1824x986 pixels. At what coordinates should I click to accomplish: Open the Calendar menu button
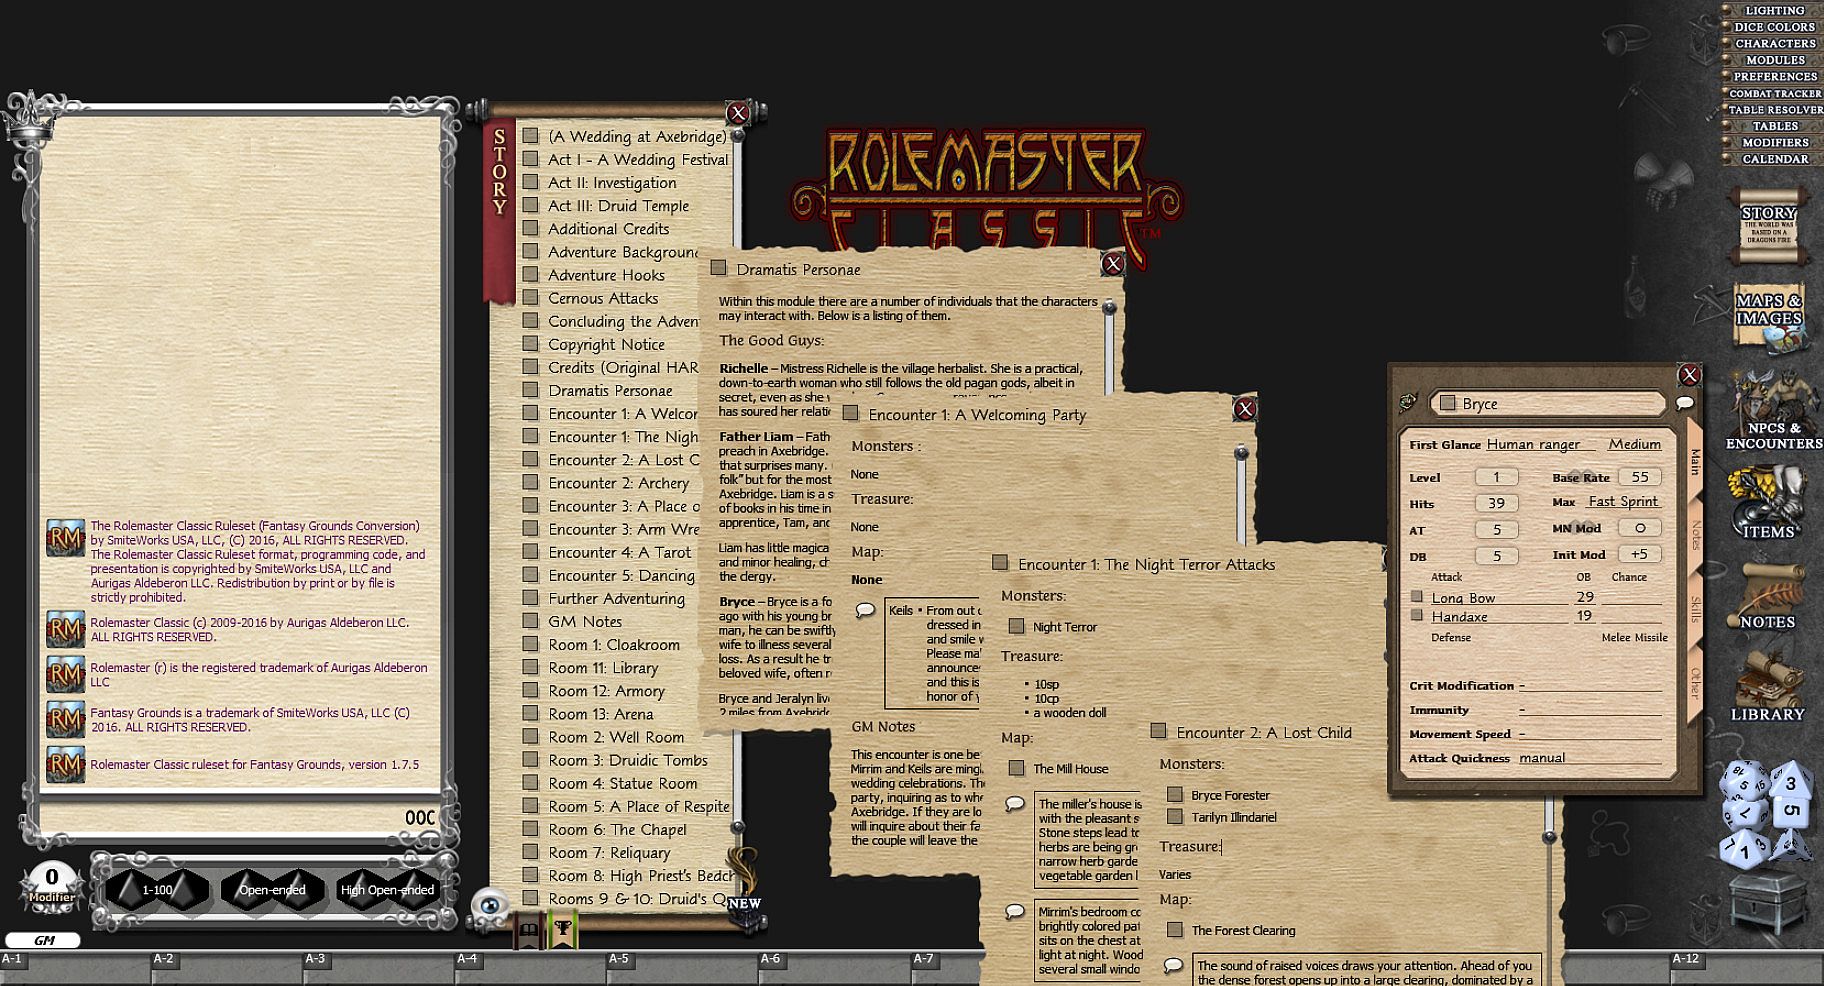[1775, 159]
